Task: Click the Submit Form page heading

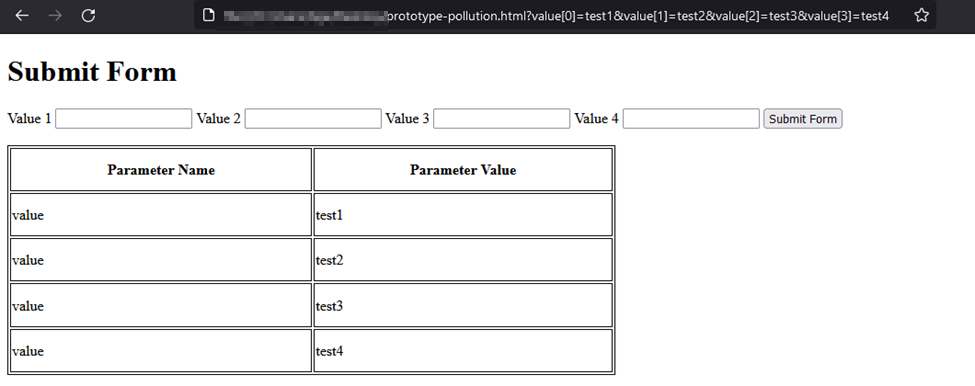Action: pos(92,71)
